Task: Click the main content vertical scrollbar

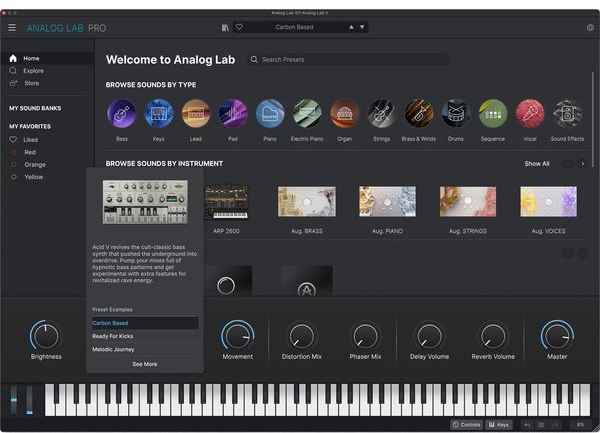Action: (x=593, y=119)
